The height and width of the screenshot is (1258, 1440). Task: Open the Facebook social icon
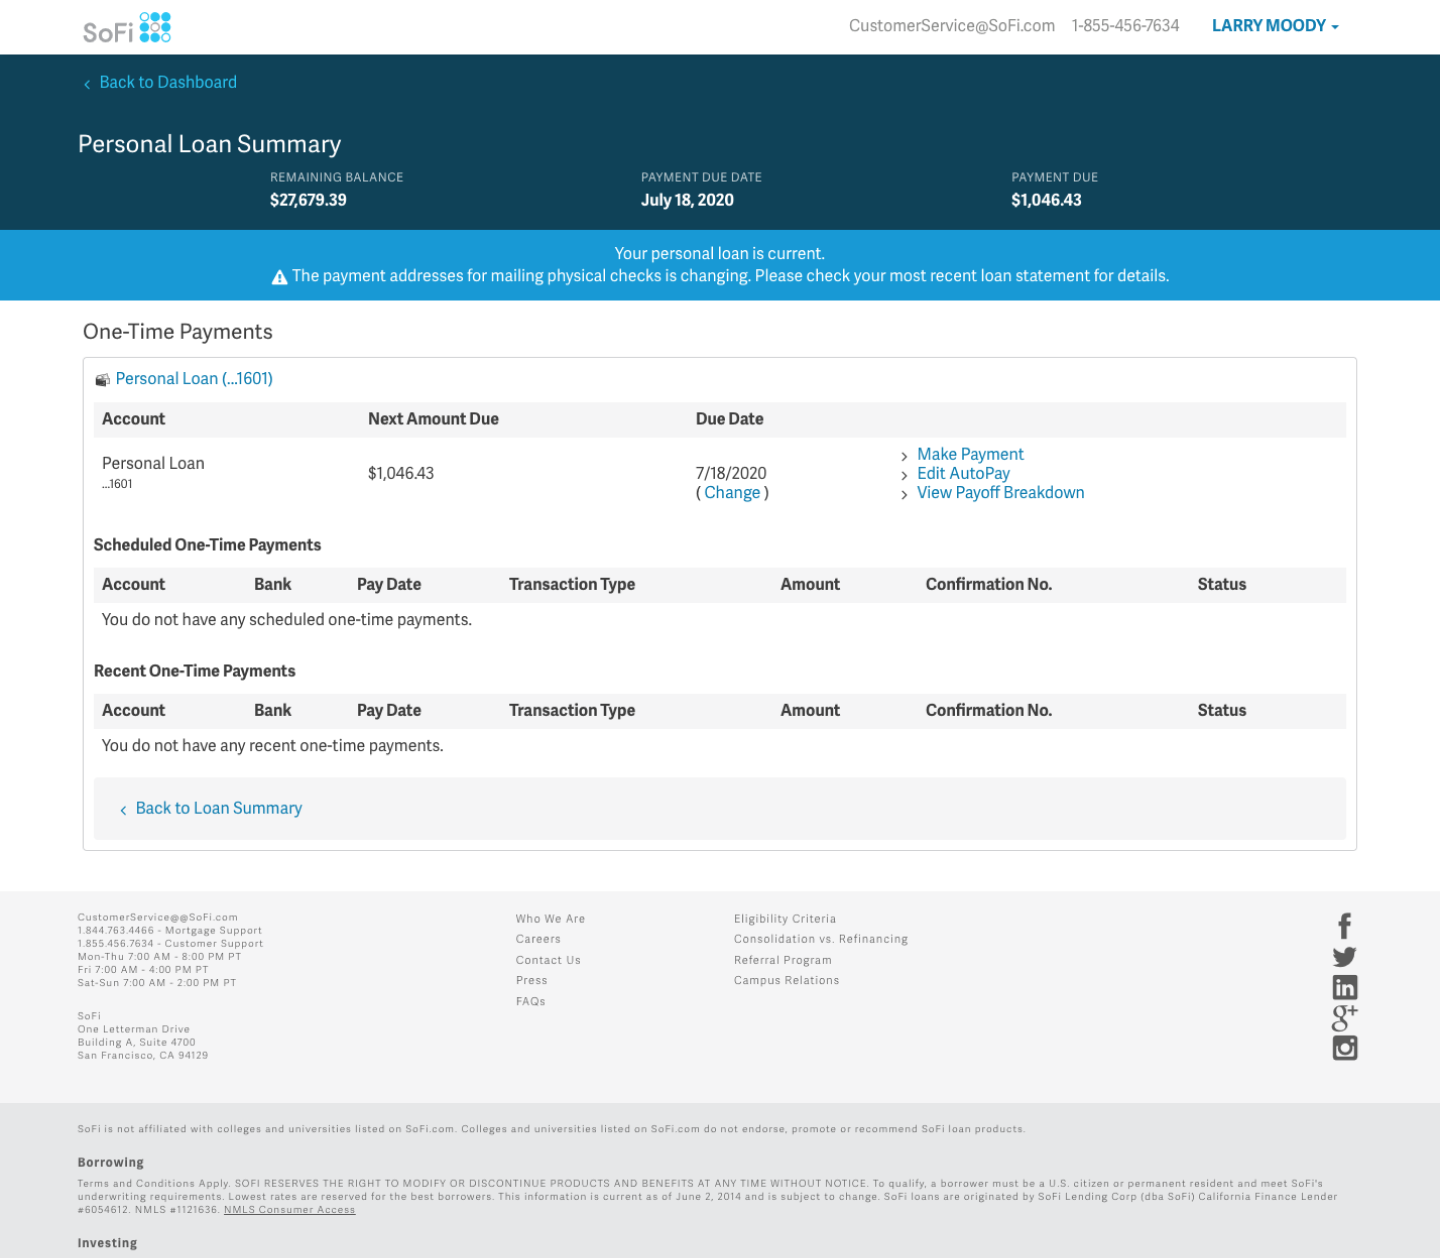[1344, 926]
